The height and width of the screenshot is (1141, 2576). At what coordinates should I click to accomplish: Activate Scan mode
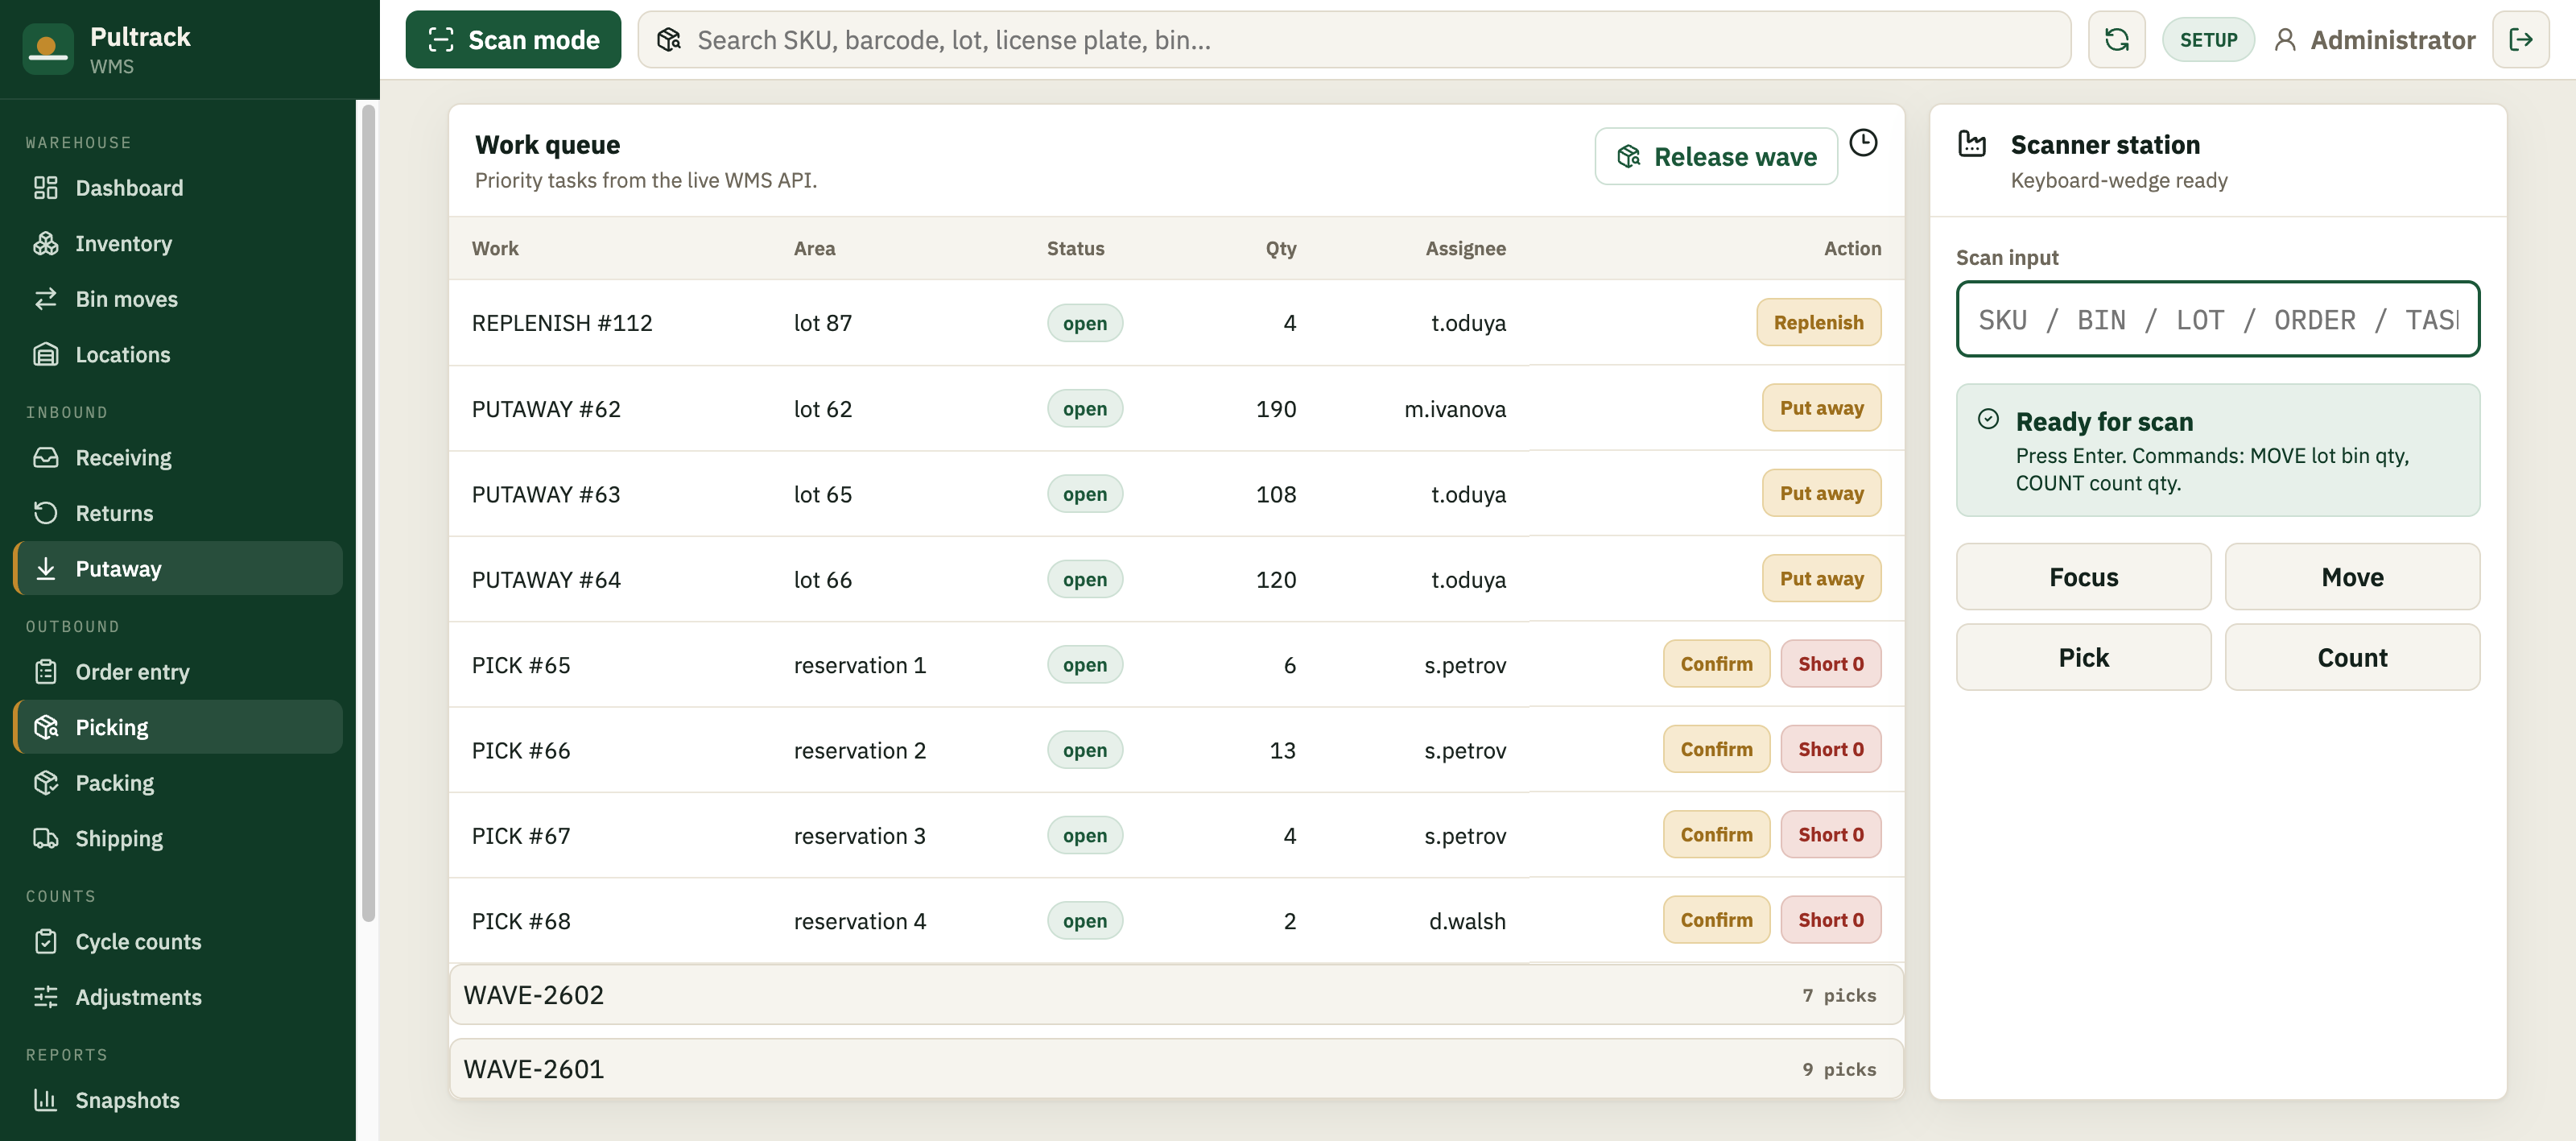pyautogui.click(x=513, y=40)
